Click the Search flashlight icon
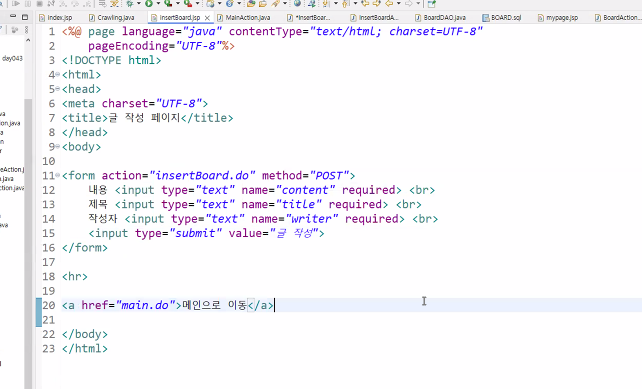642x389 pixels. pyautogui.click(x=275, y=4)
